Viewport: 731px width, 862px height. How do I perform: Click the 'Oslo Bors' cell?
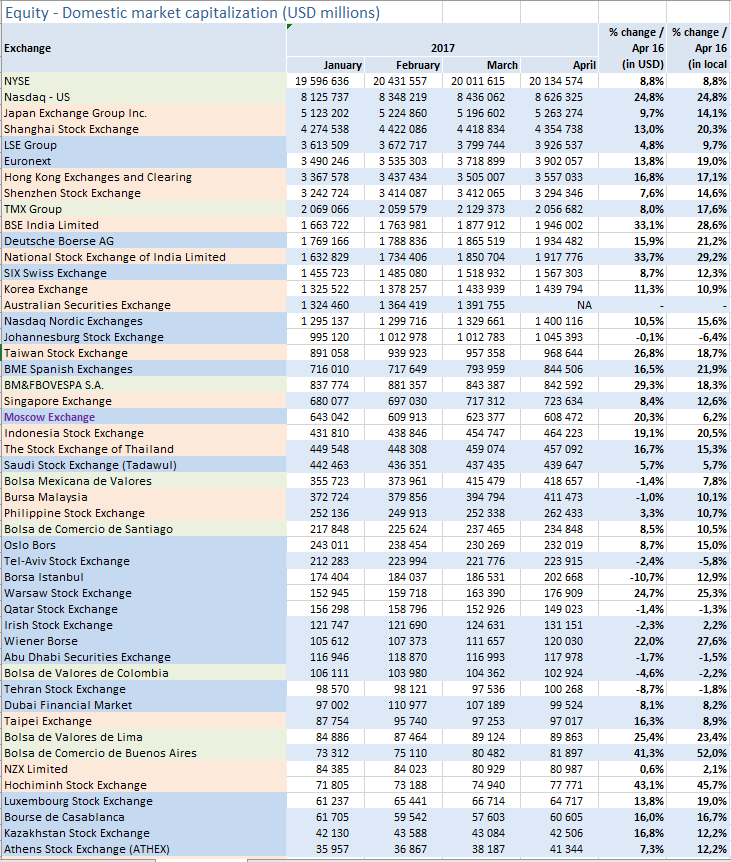click(x=144, y=544)
